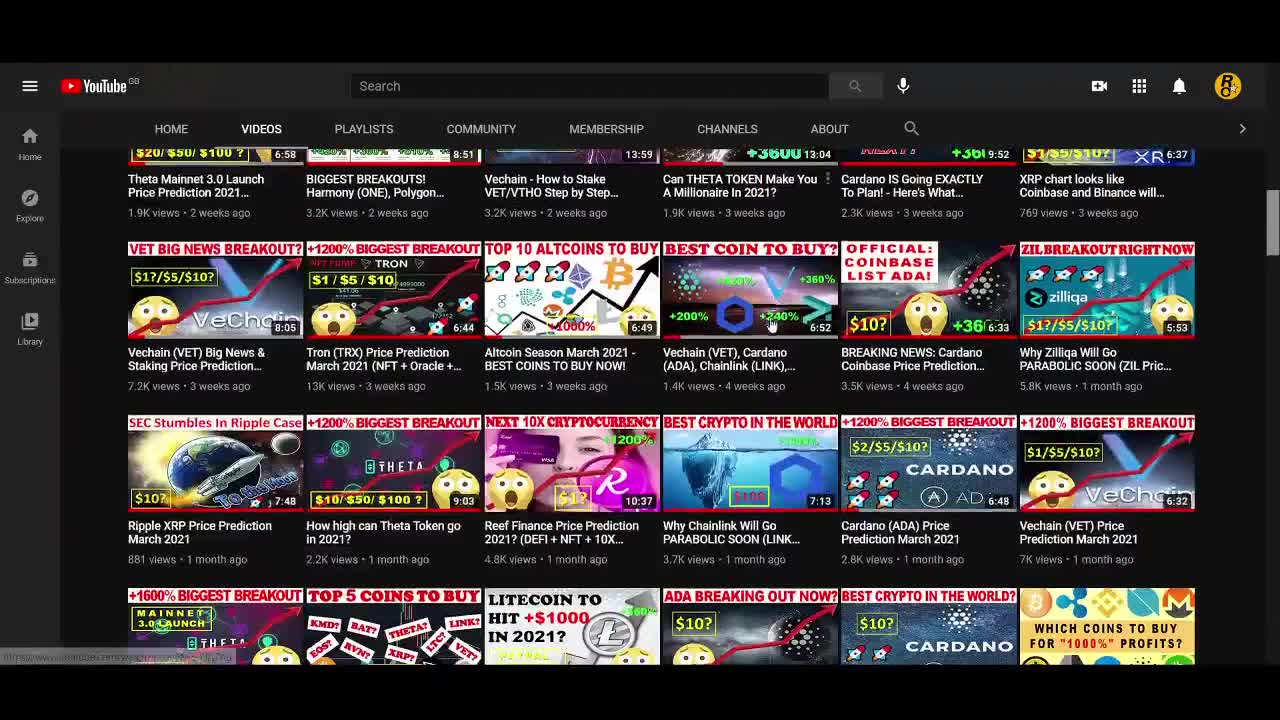
Task: Open the hamburger guide menu
Action: click(30, 86)
